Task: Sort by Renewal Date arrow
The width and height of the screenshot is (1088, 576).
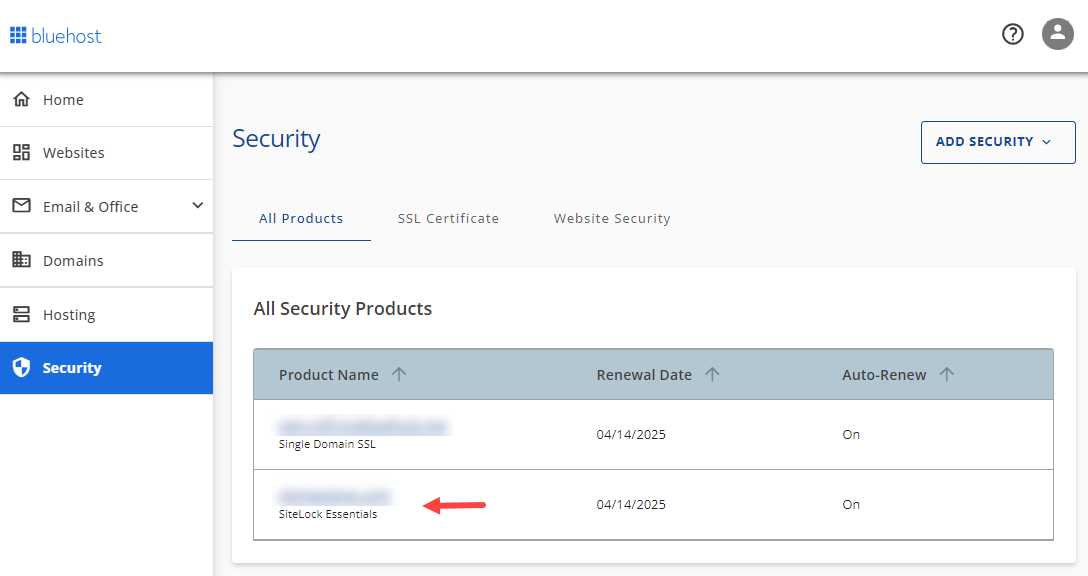Action: click(712, 374)
